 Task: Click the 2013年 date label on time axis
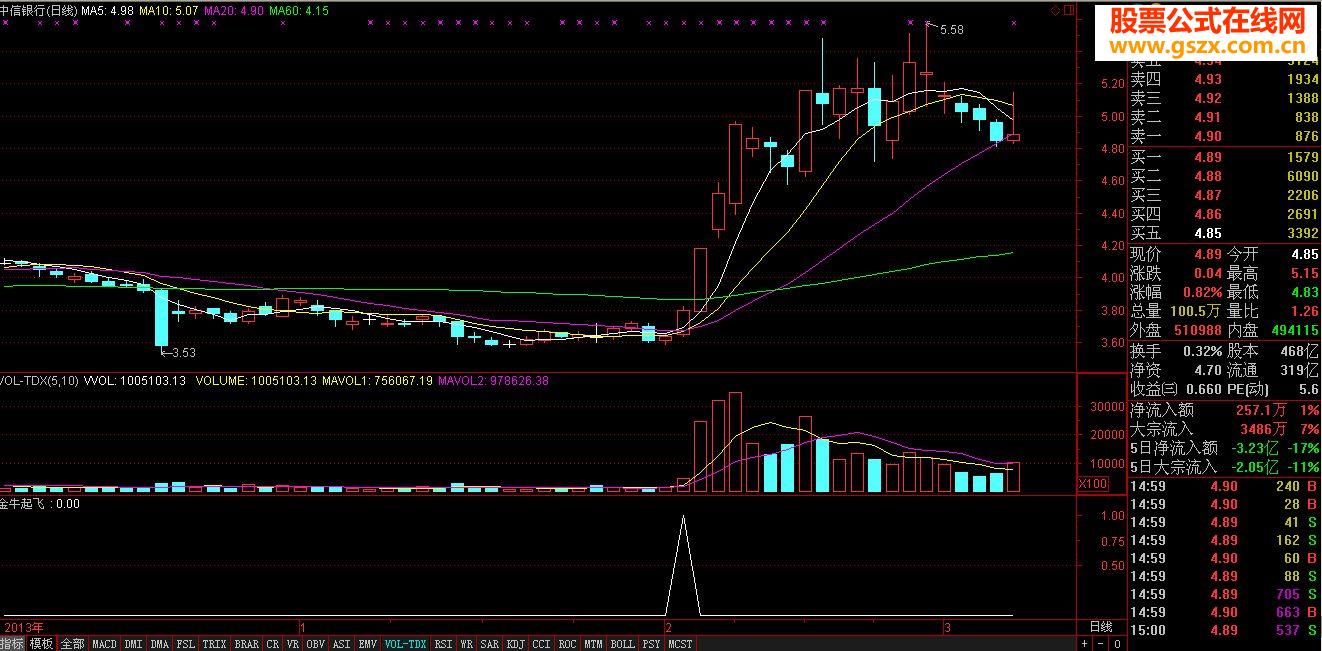[22, 627]
